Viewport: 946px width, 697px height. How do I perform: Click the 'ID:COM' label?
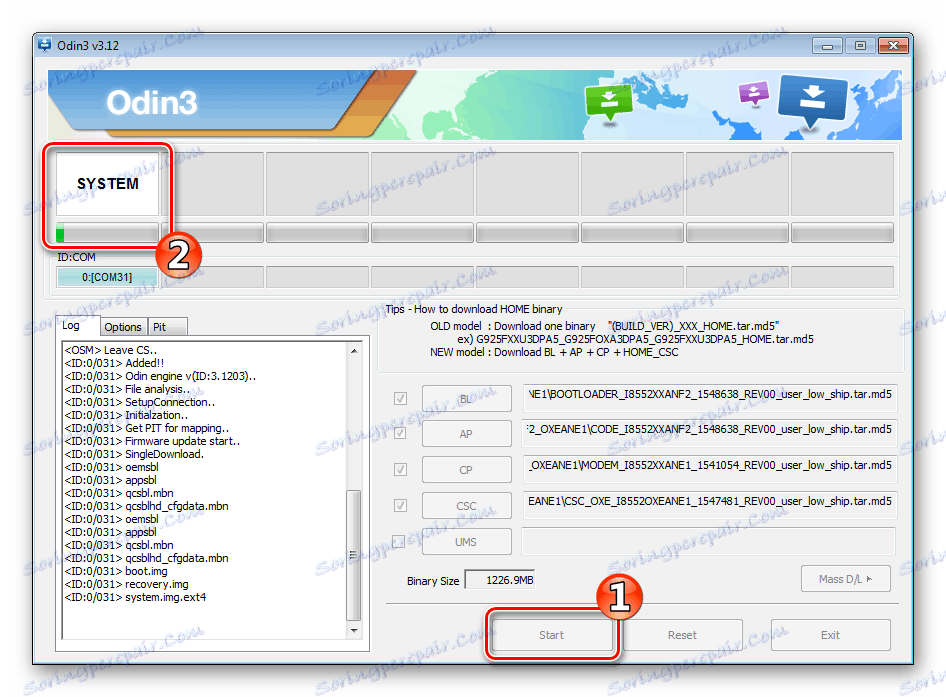click(76, 257)
